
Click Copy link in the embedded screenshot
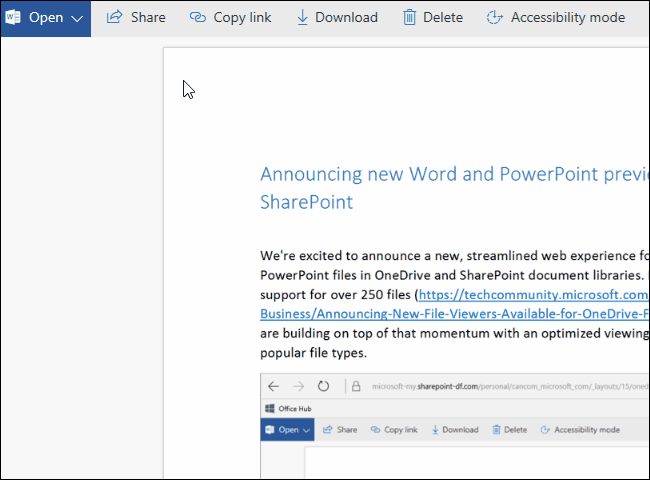pos(394,429)
